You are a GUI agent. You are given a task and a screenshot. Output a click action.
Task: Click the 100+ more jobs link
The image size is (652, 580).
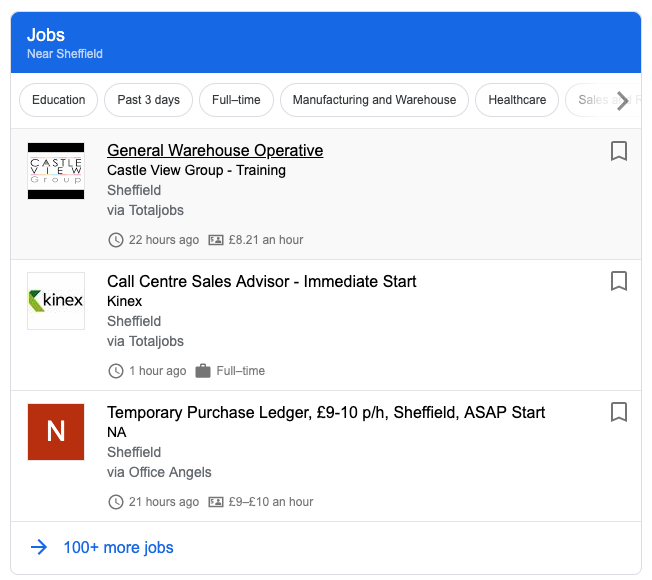[x=118, y=547]
